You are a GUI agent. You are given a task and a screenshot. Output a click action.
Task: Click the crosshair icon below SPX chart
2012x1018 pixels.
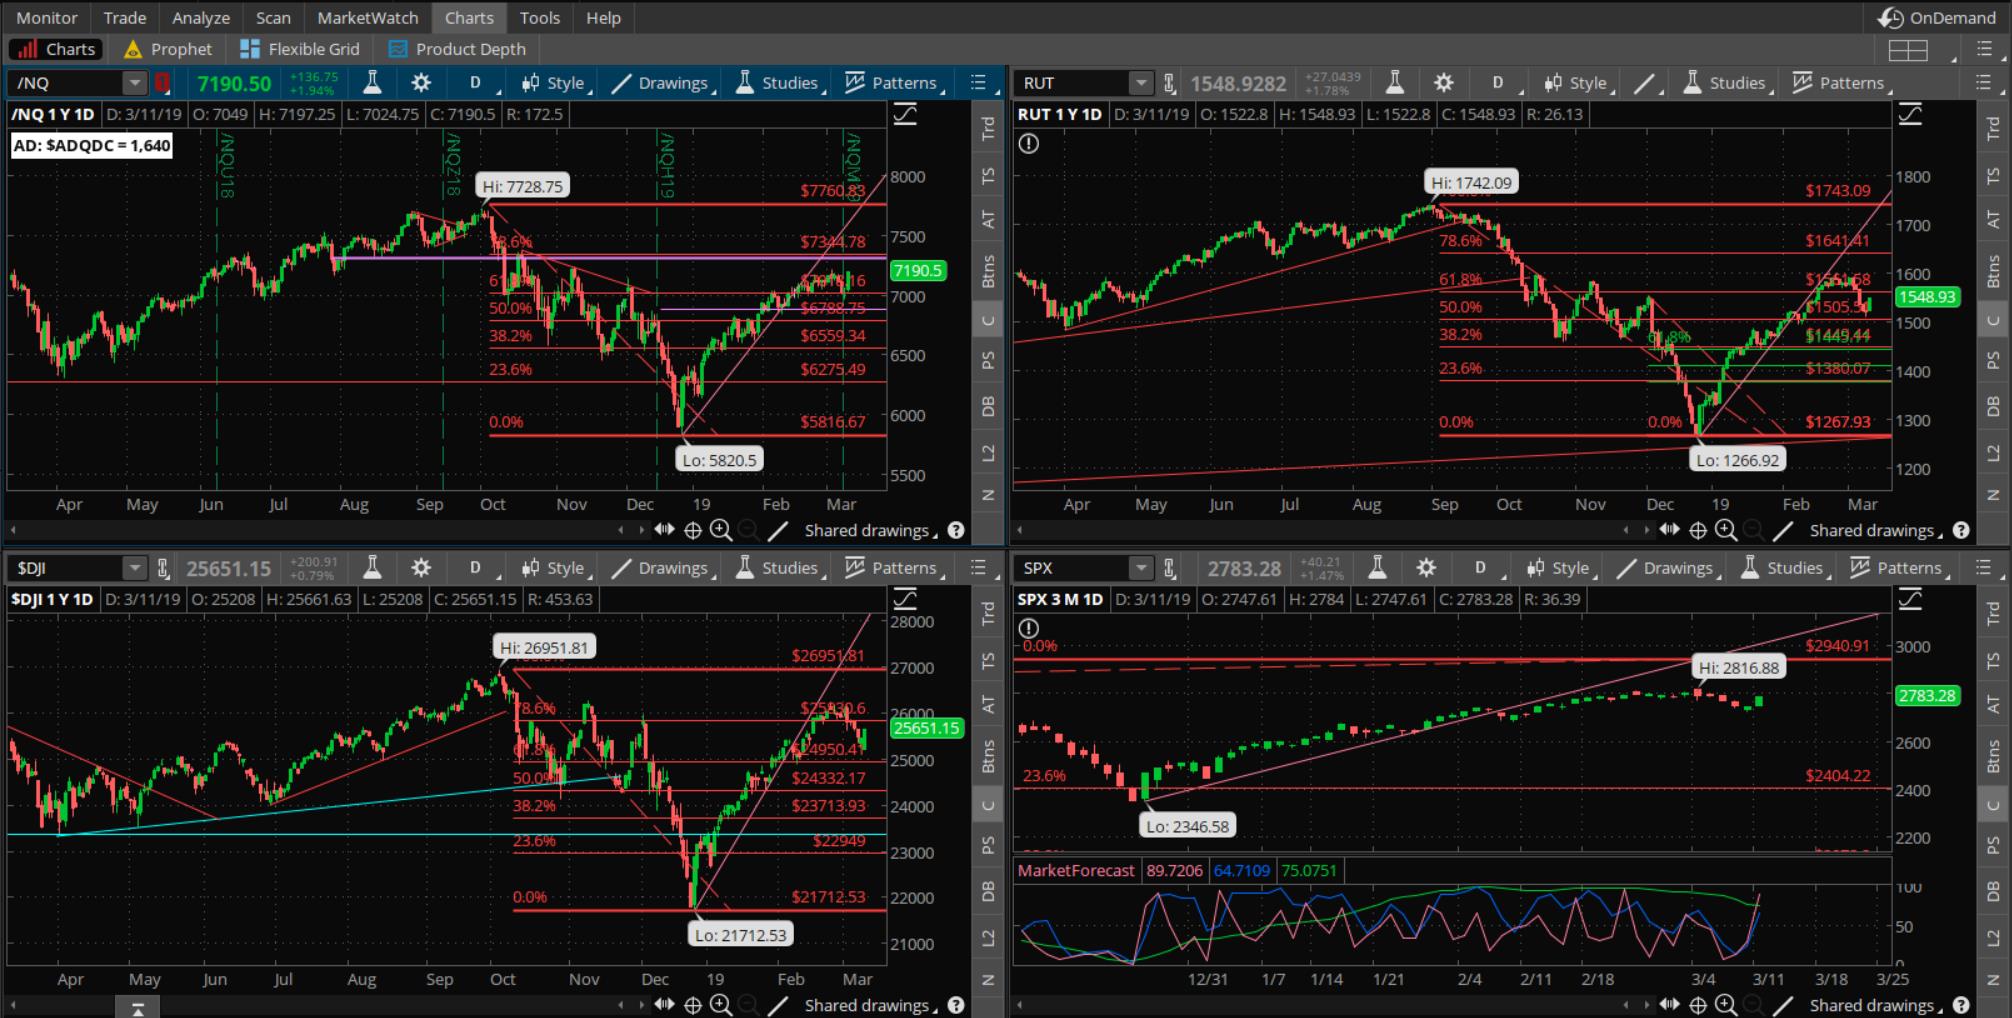pos(1697,1005)
